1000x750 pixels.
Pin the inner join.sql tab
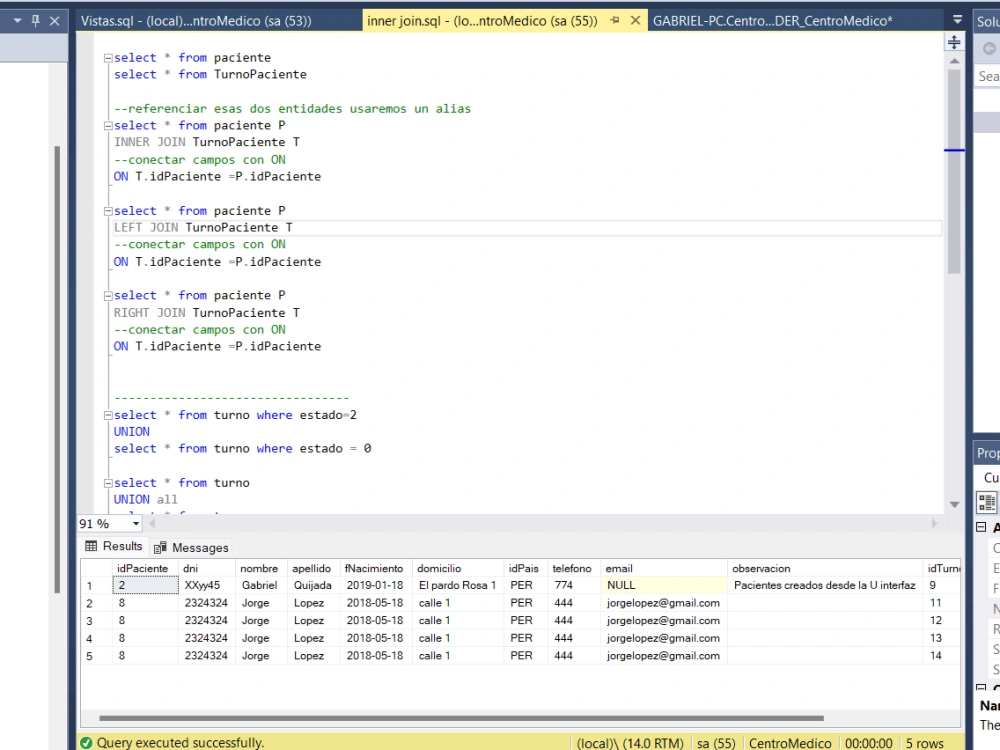[615, 21]
